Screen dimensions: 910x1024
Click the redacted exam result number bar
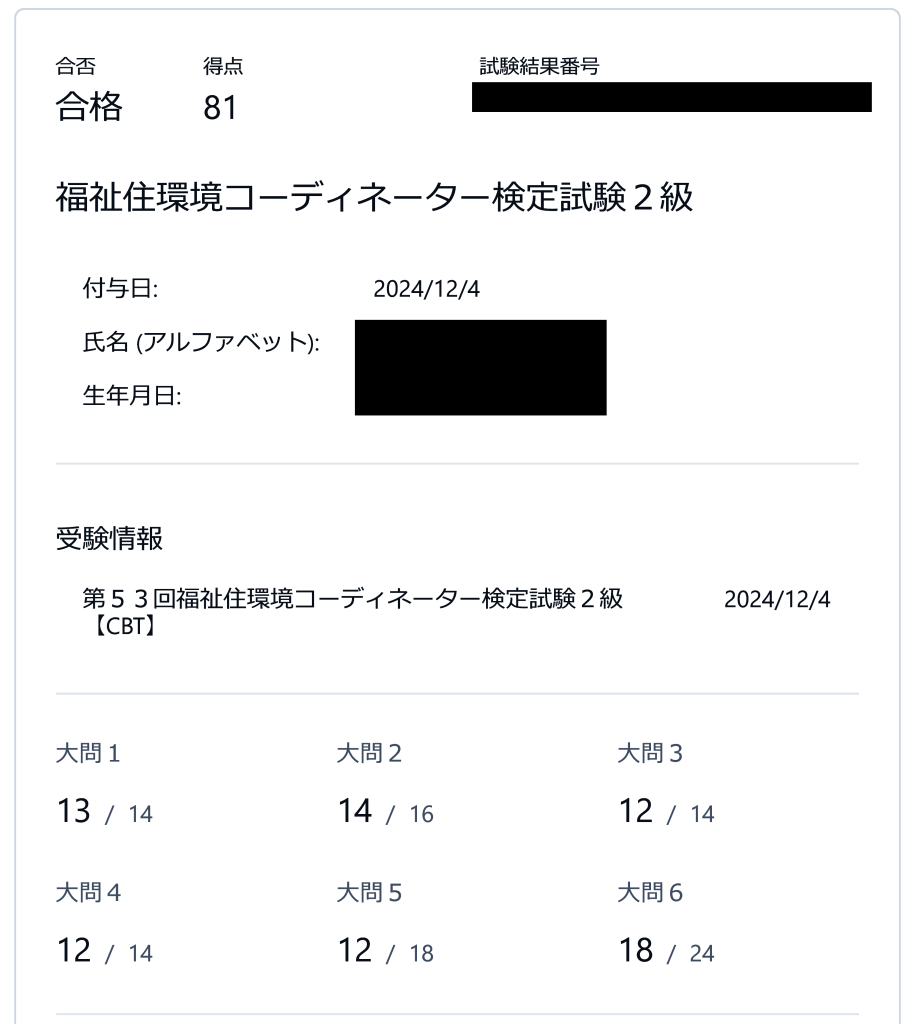click(x=671, y=97)
